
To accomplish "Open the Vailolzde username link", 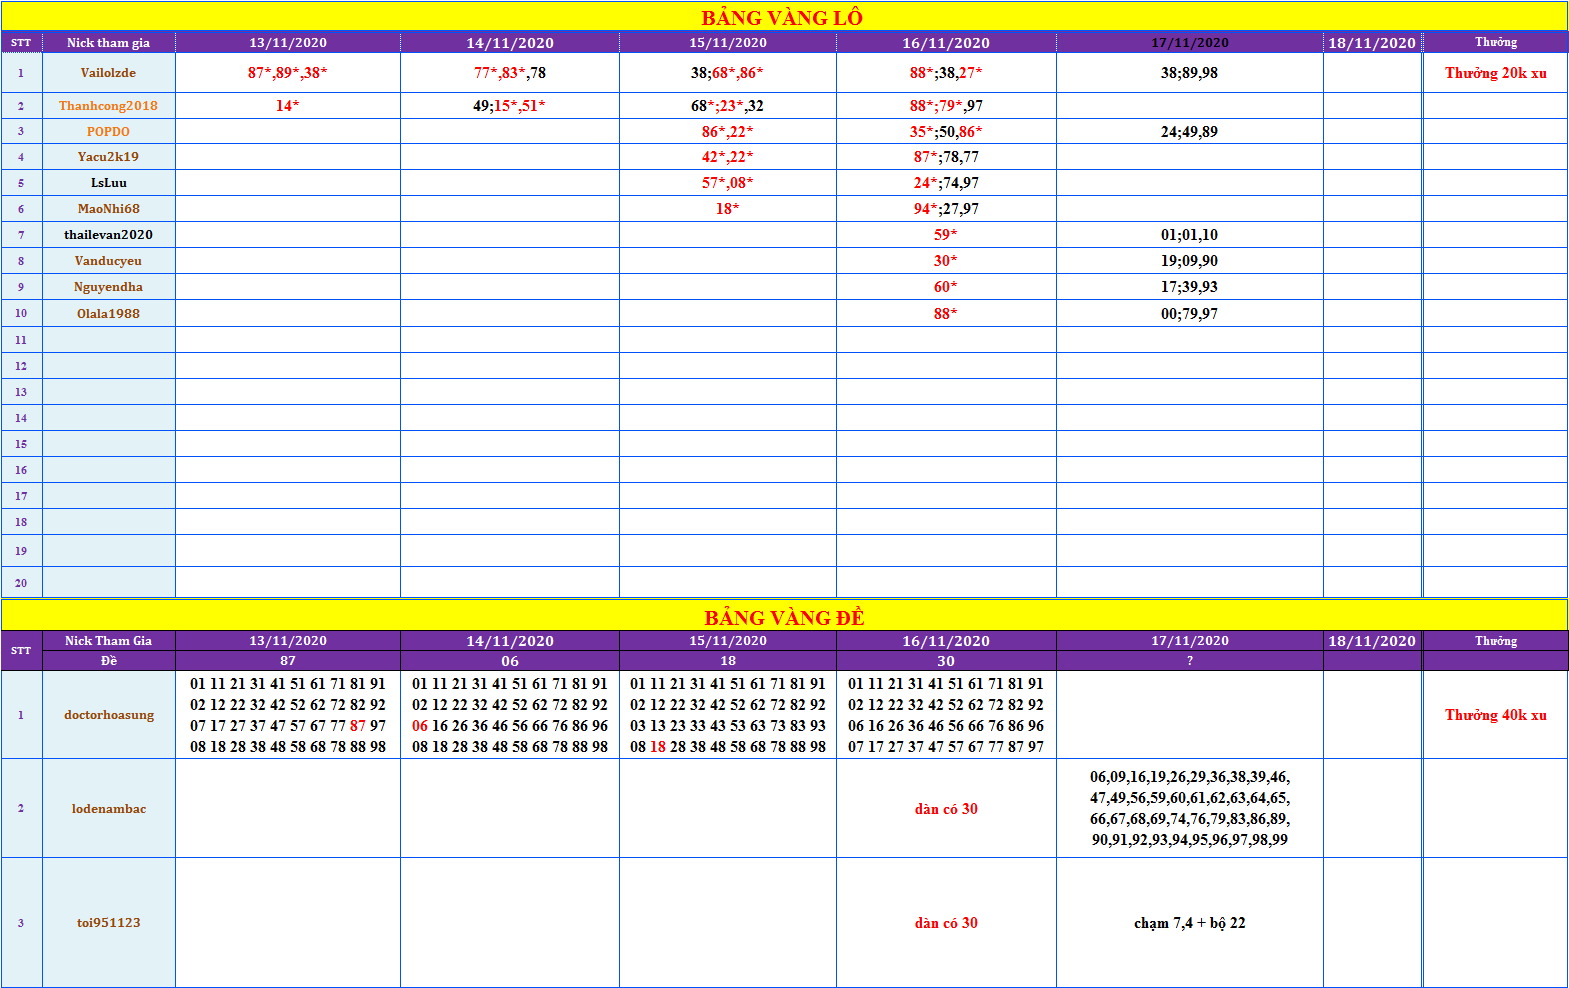I will pyautogui.click(x=108, y=73).
